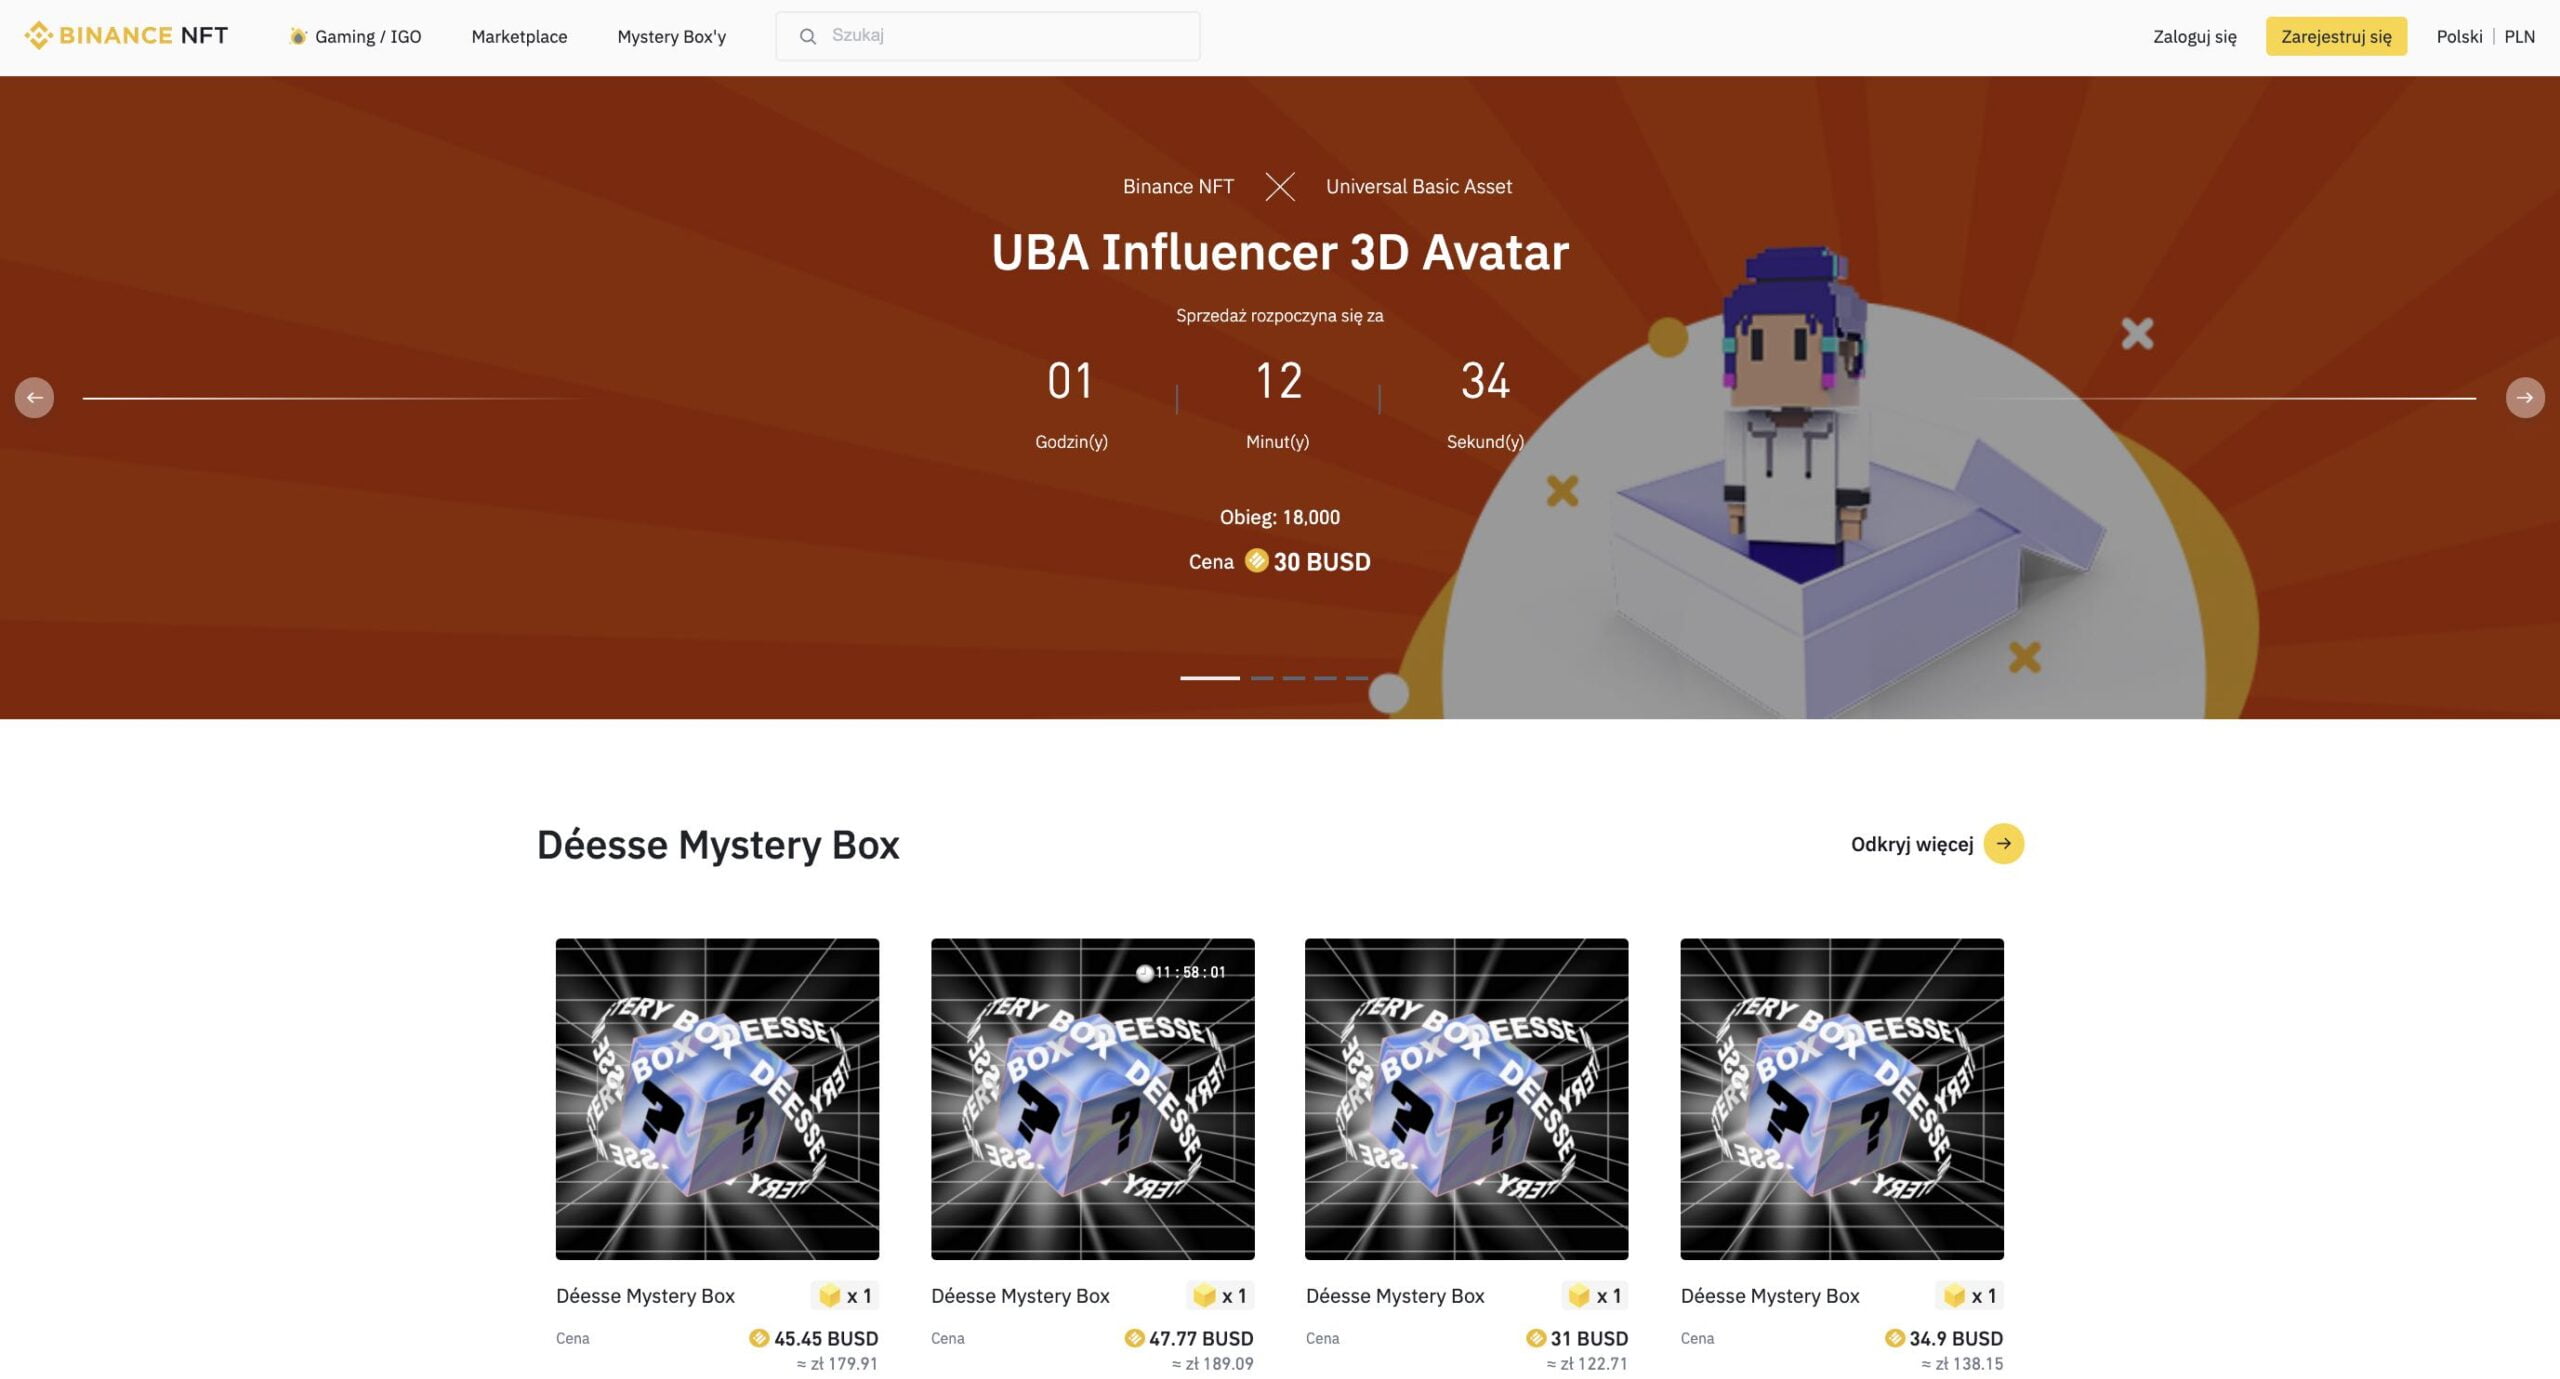Click Déesse Mystery Box title of 34.9 card

pyautogui.click(x=1770, y=1296)
